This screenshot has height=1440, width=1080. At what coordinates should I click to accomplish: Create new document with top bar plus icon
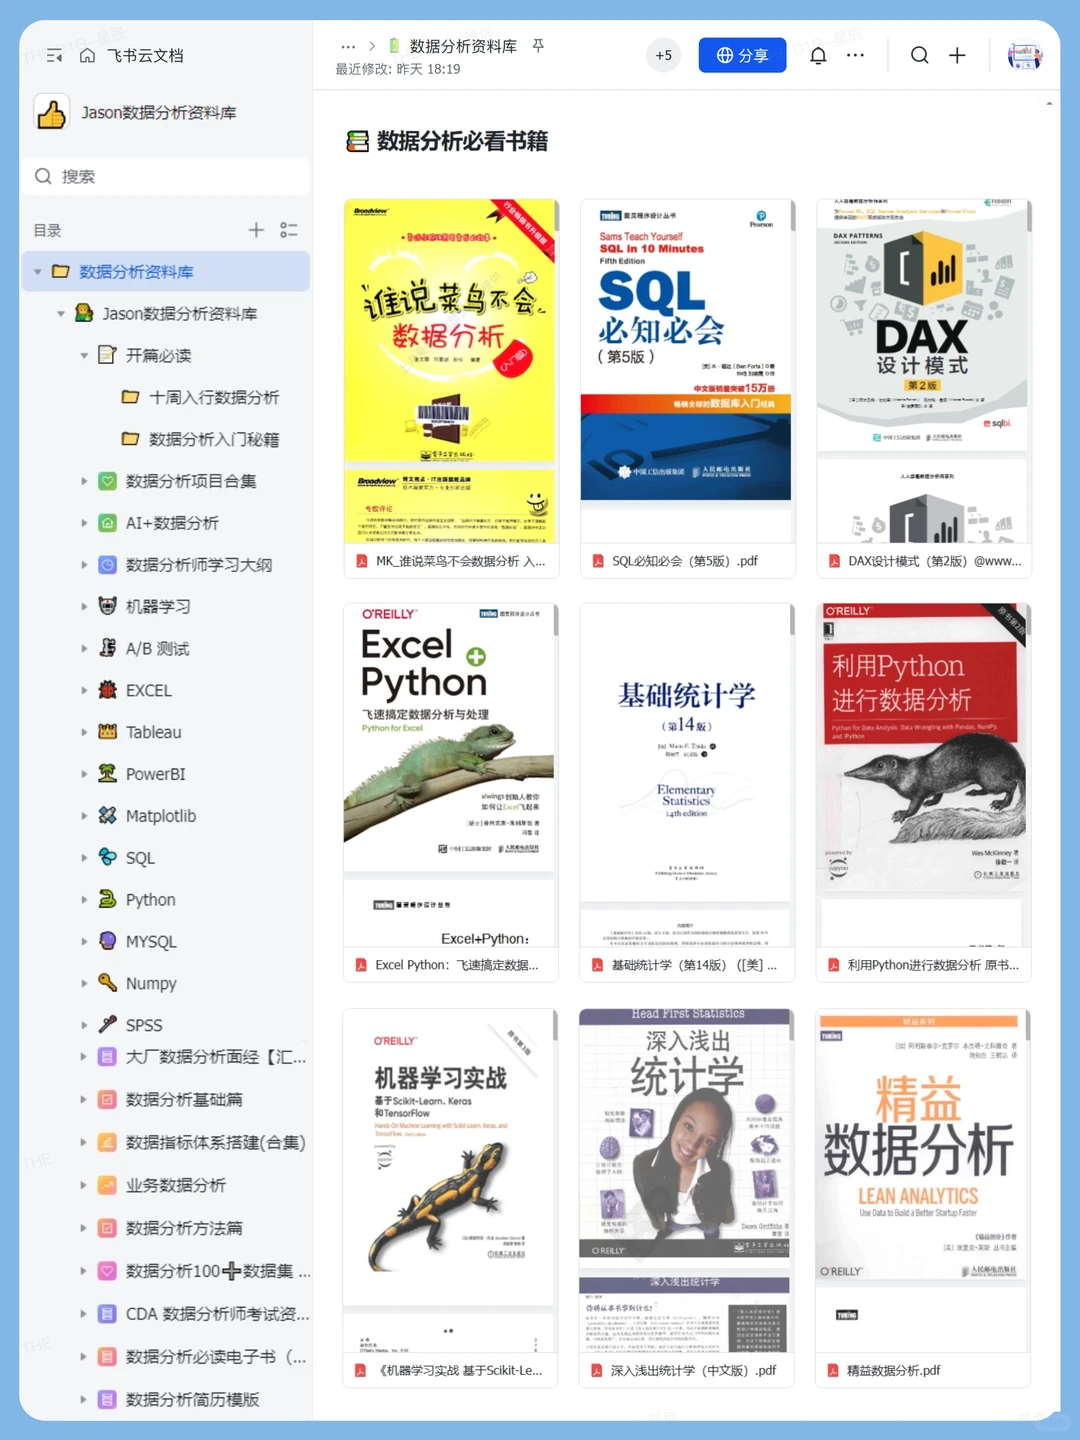(x=957, y=56)
